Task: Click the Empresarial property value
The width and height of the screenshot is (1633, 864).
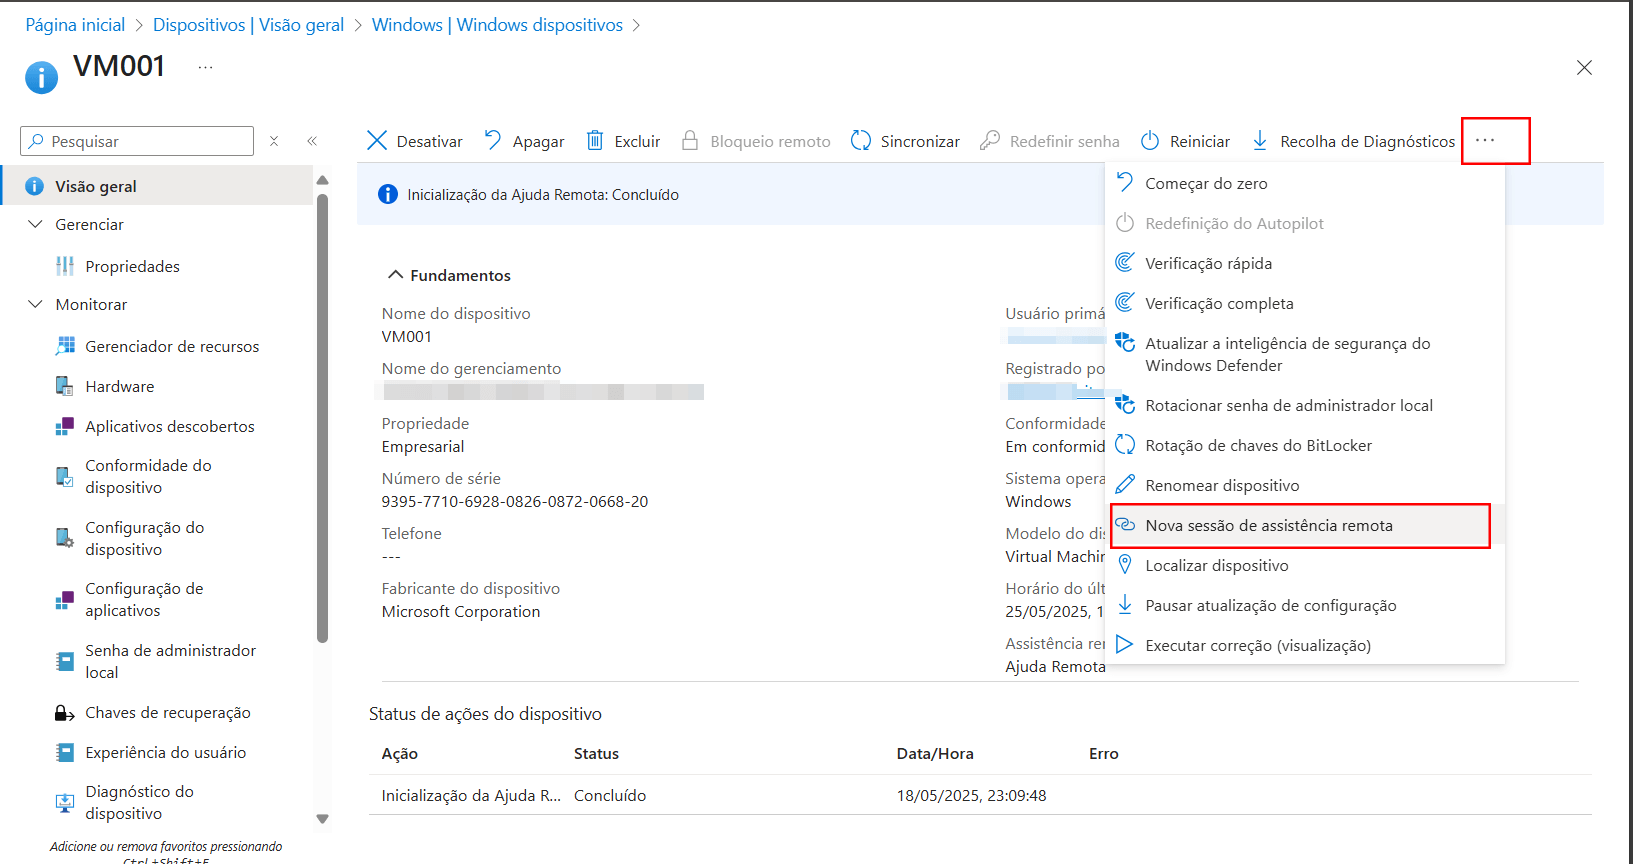Action: click(423, 446)
